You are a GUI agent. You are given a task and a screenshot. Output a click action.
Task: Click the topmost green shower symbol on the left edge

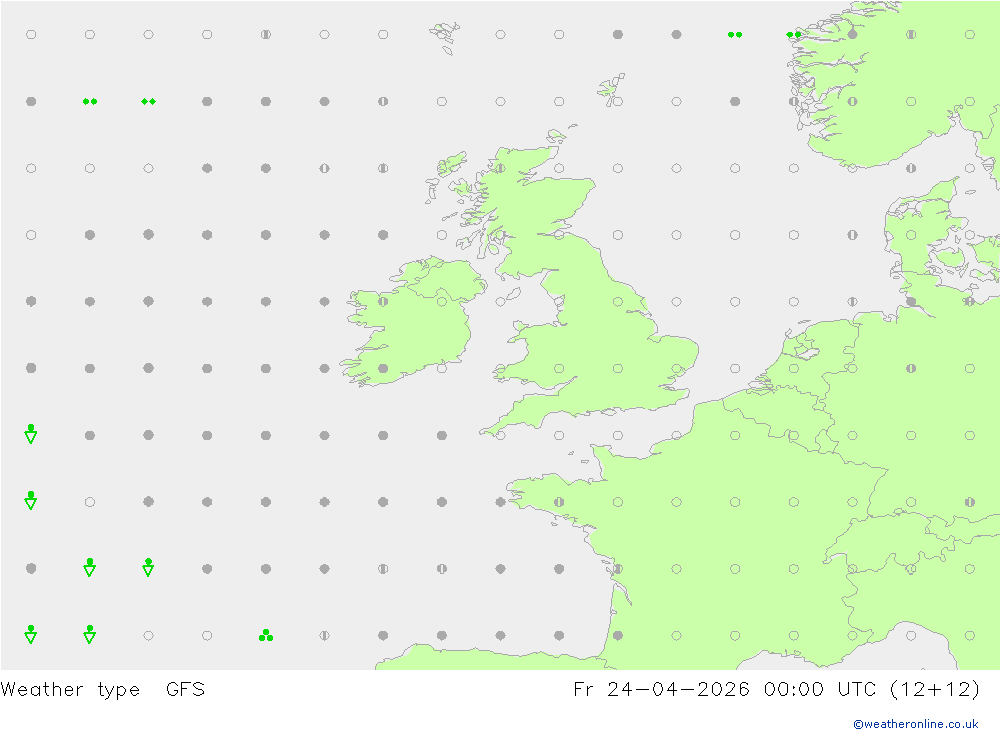coord(31,434)
